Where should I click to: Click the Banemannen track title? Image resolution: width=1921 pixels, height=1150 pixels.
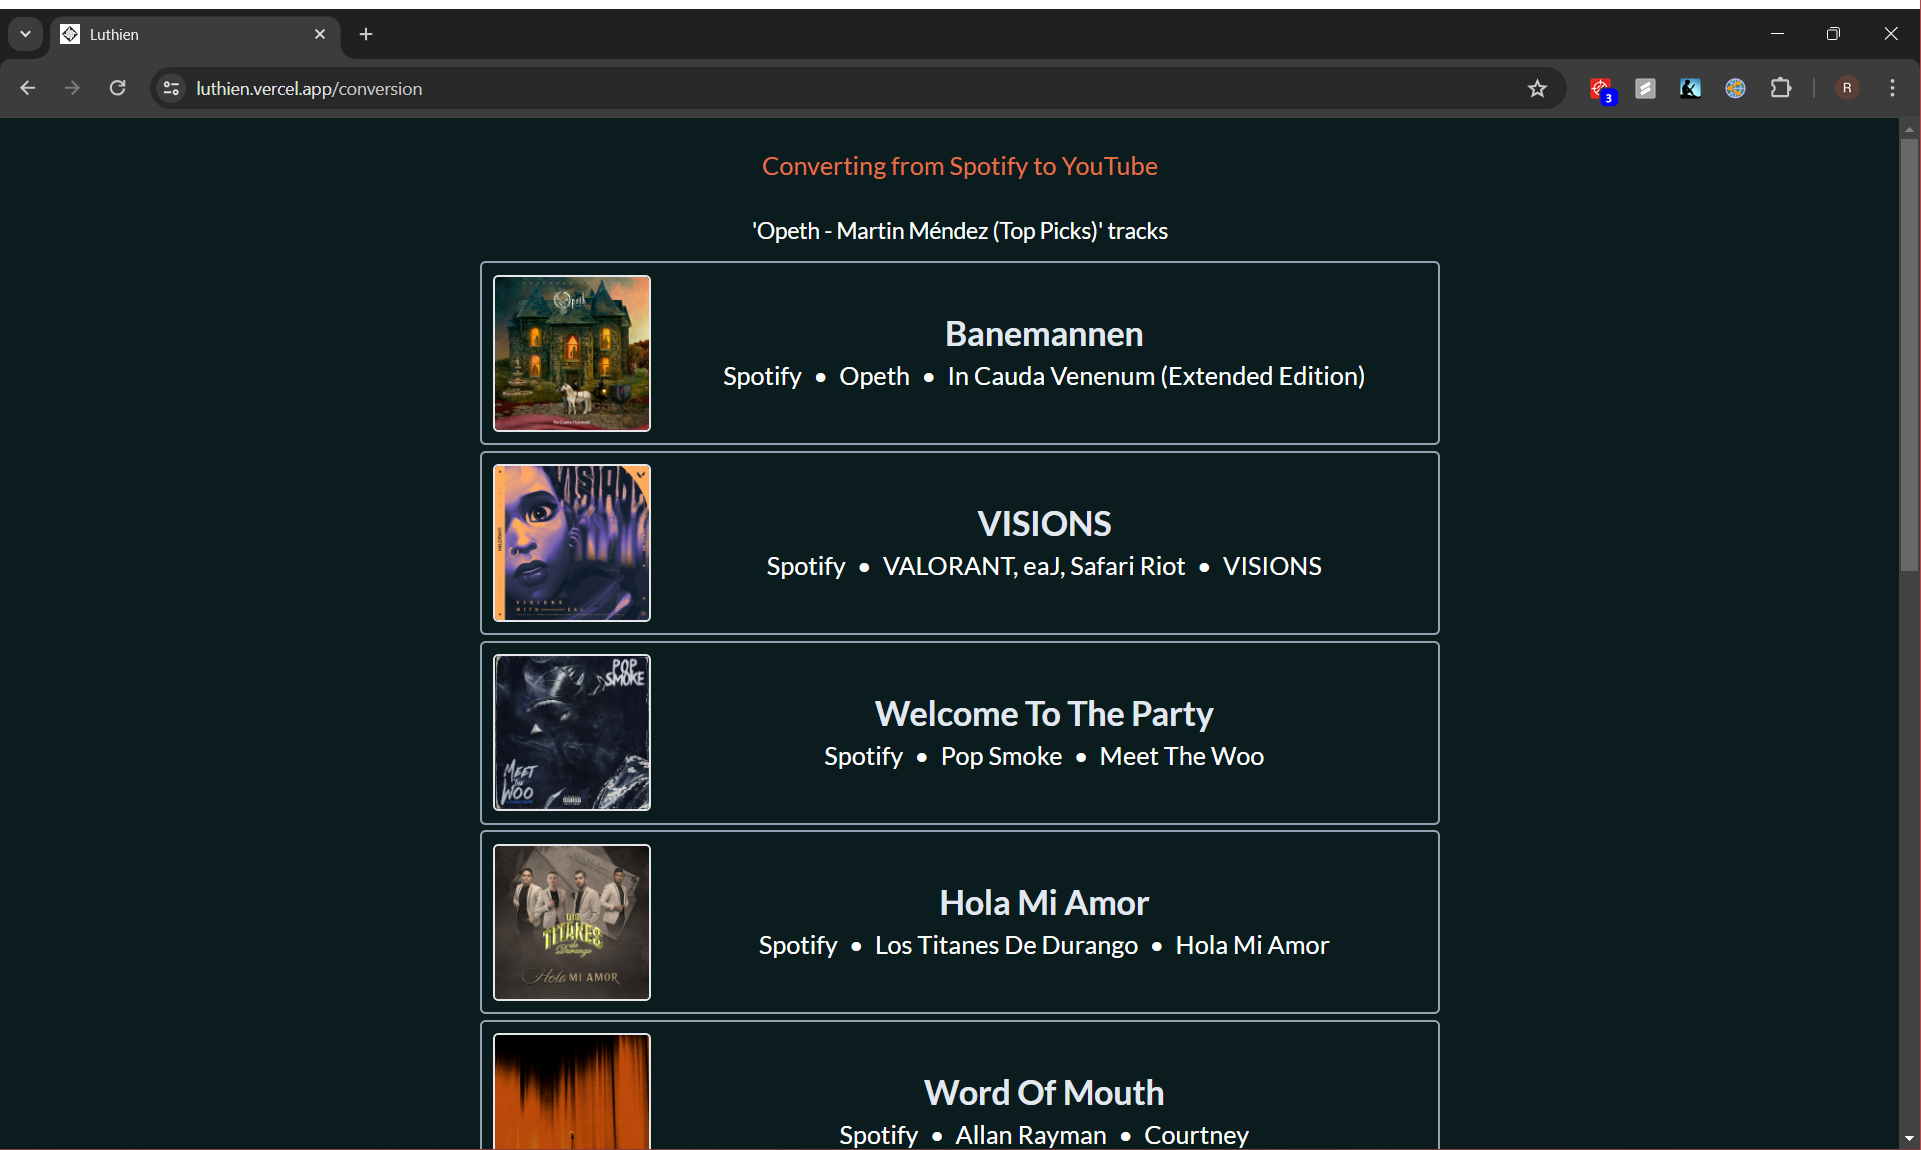pos(1043,334)
